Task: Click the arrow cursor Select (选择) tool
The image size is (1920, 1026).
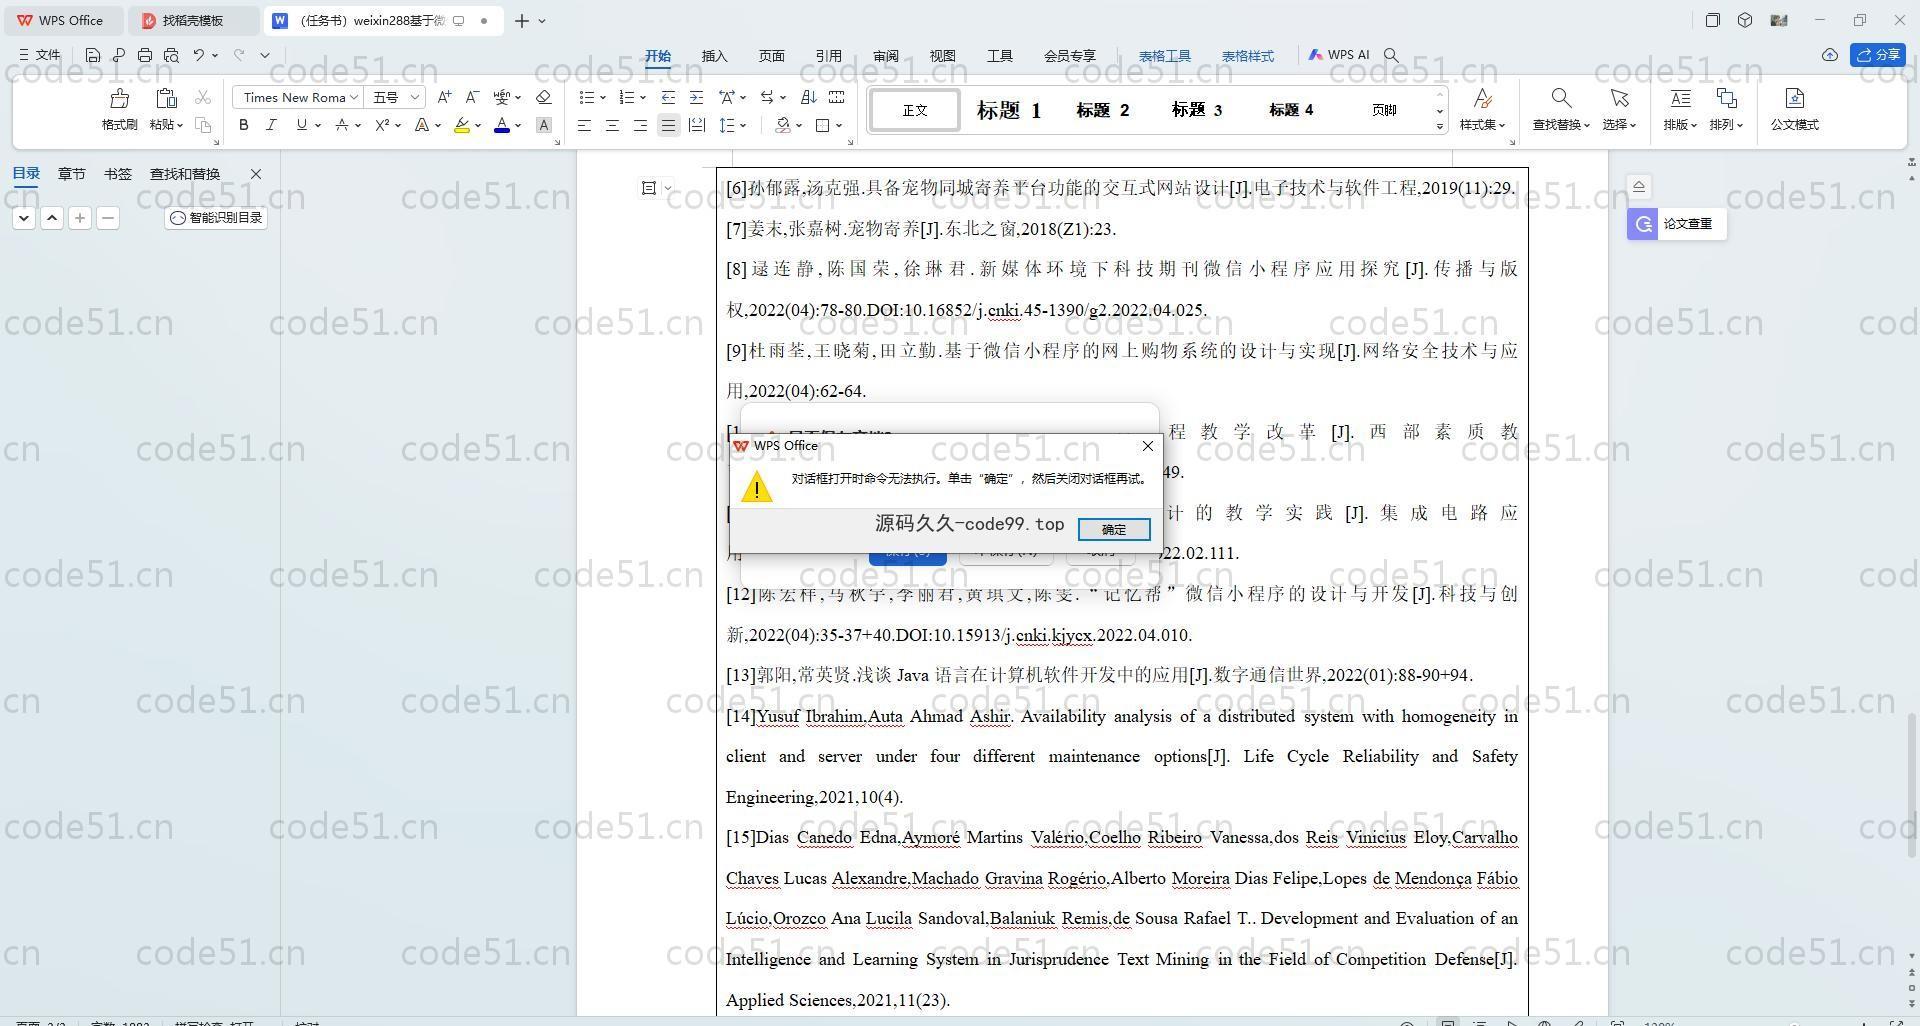Action: [x=1619, y=98]
